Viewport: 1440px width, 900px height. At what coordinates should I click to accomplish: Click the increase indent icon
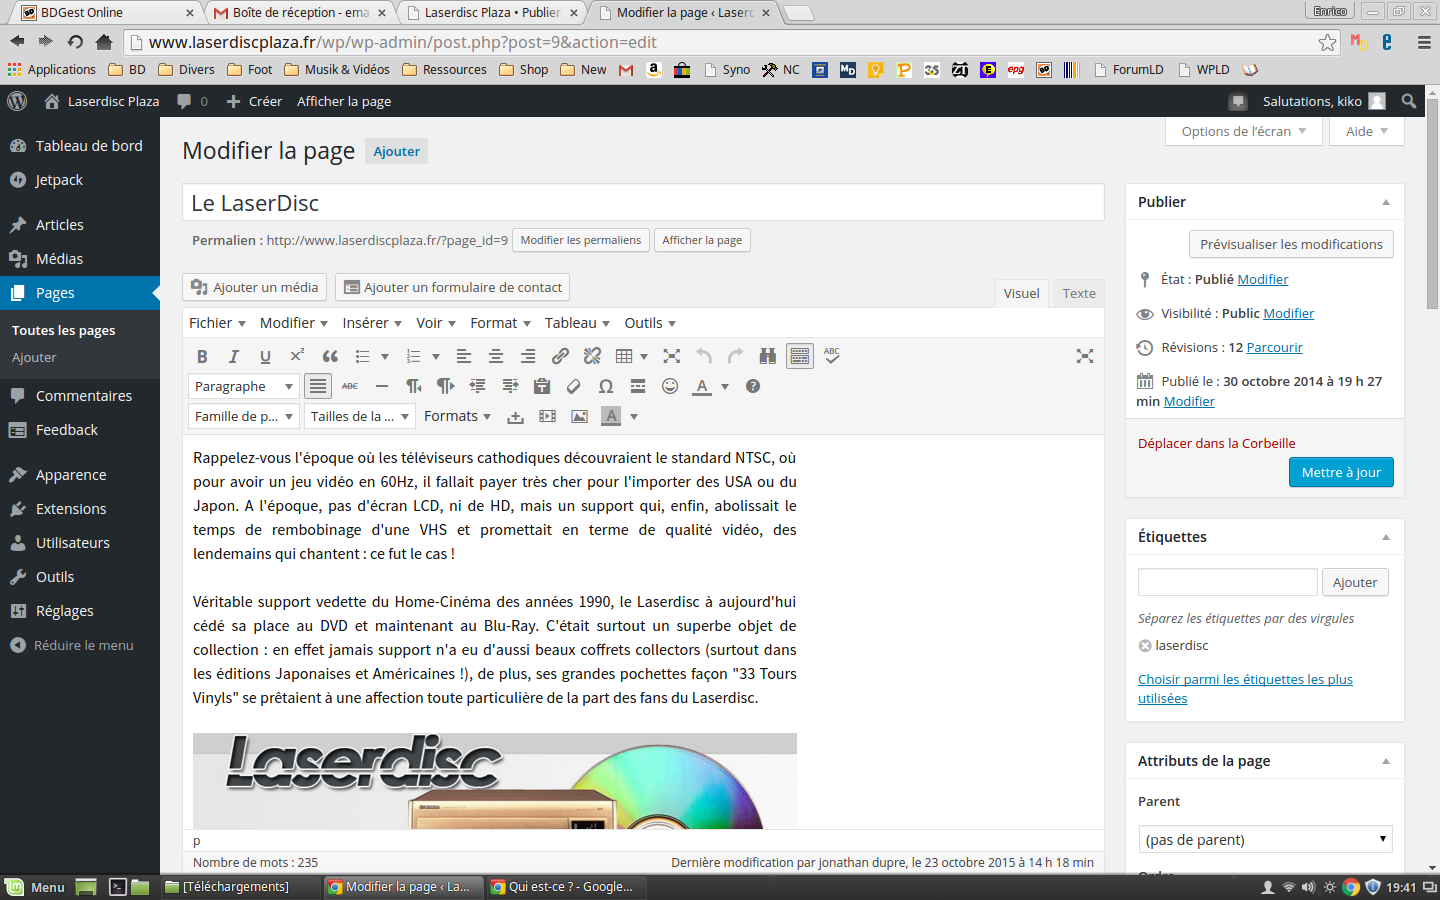(x=510, y=386)
